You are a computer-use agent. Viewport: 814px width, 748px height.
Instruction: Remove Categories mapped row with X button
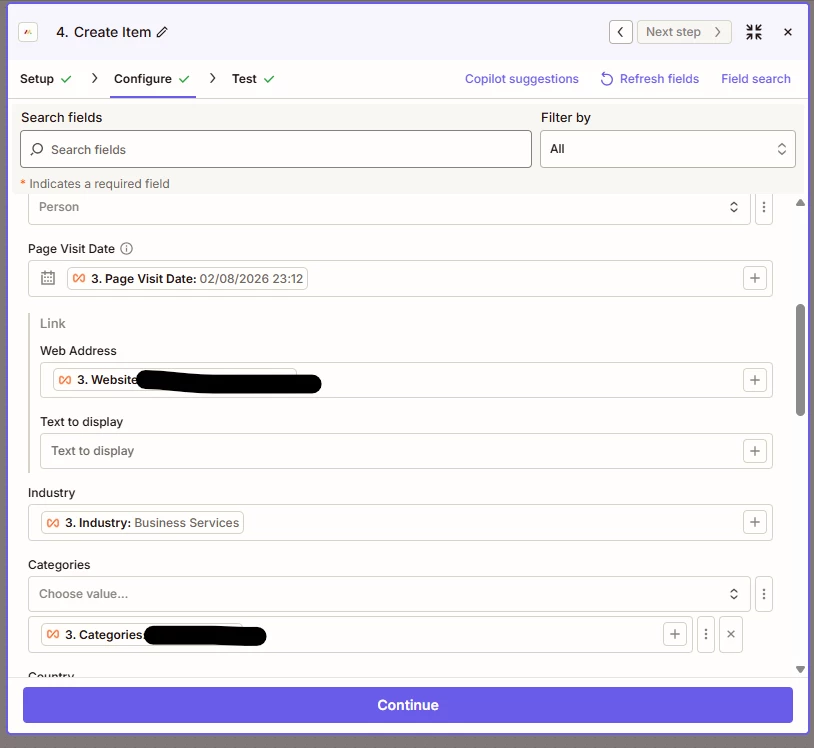[x=730, y=634]
